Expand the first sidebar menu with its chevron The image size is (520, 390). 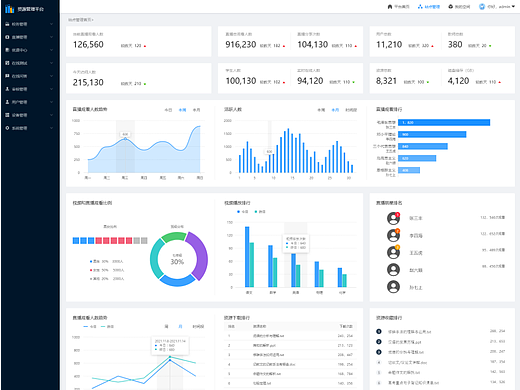tap(51, 24)
